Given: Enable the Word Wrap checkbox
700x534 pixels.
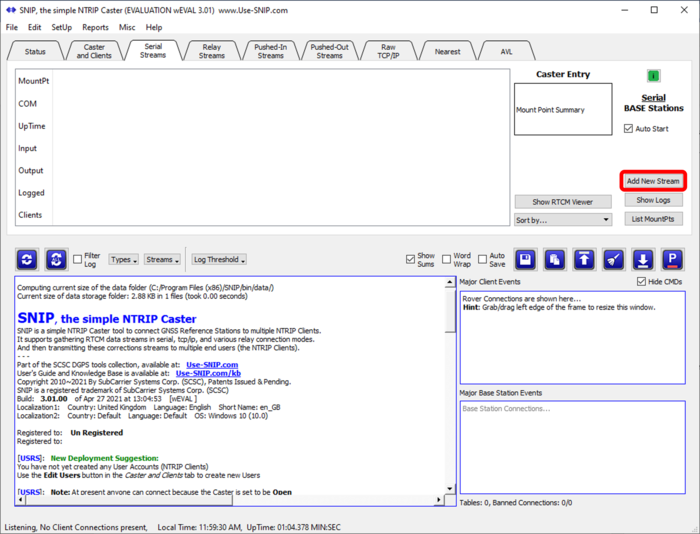Looking at the screenshot, I should click(x=446, y=259).
